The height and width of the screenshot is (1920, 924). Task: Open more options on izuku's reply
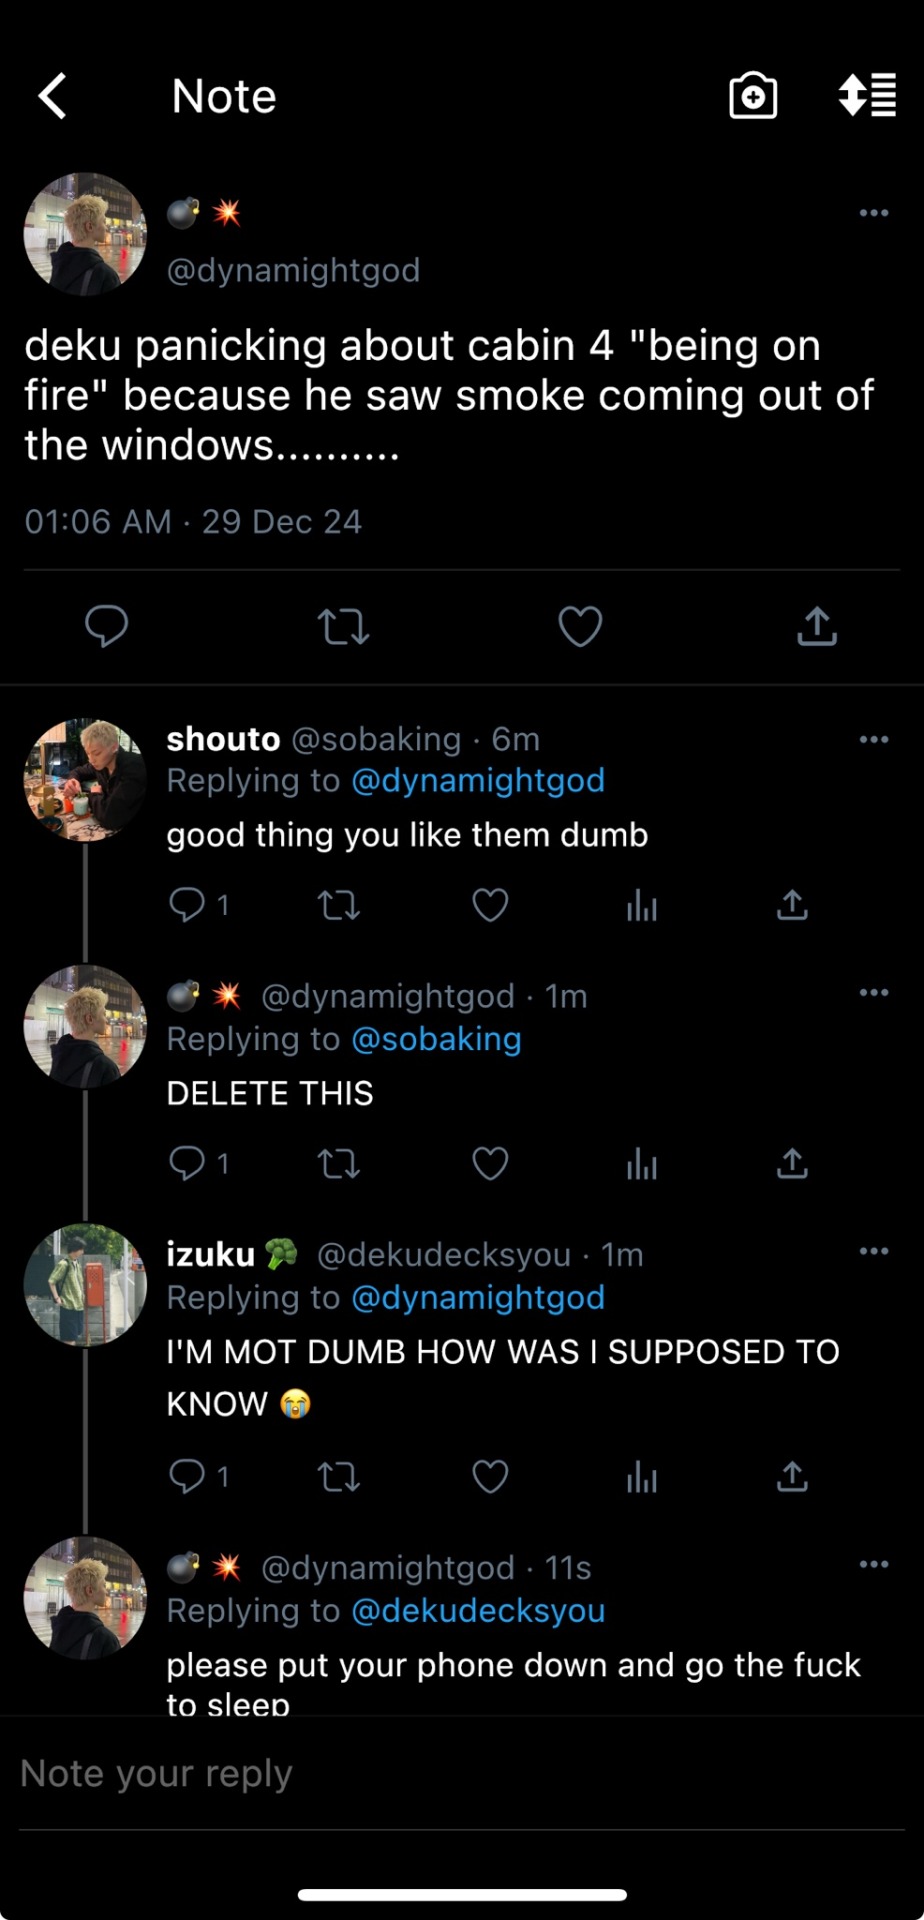(874, 1252)
